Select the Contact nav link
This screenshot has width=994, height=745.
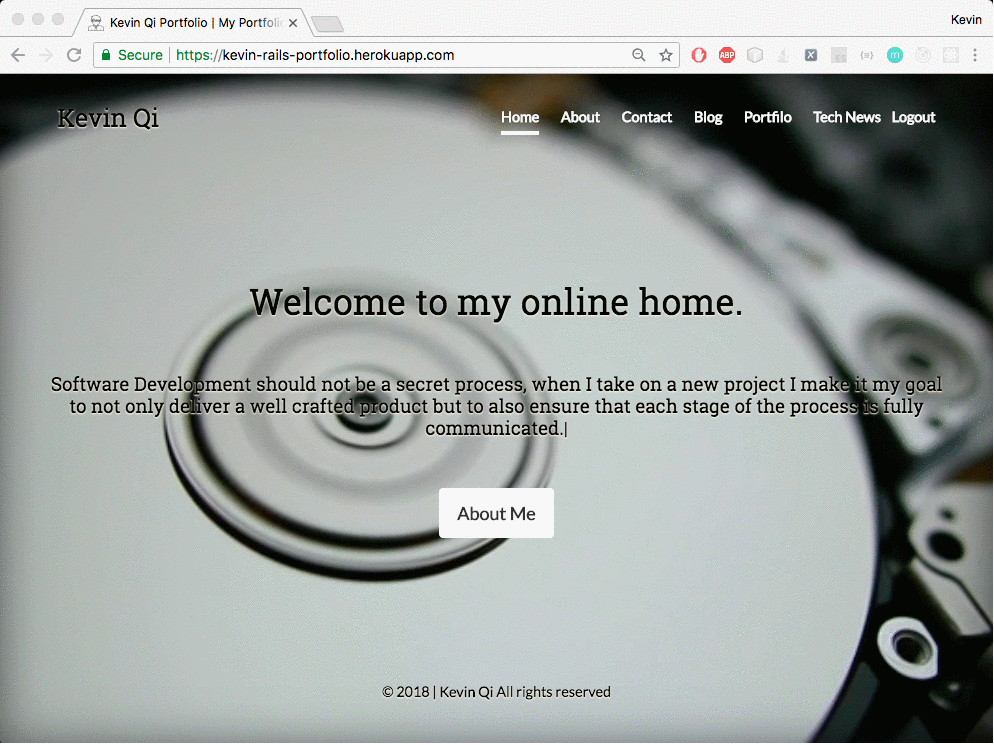tap(647, 117)
